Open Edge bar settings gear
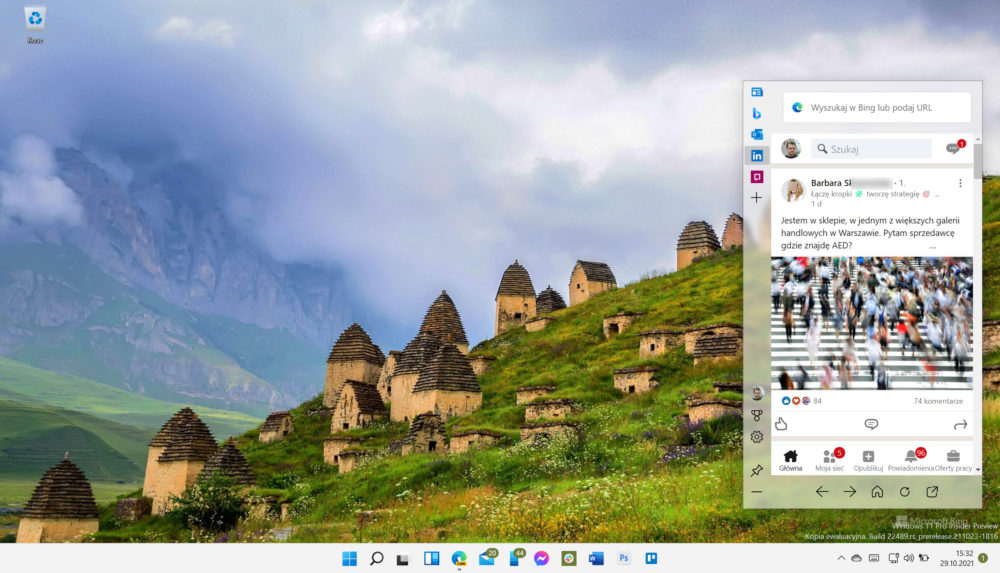This screenshot has height=573, width=1000. [757, 437]
